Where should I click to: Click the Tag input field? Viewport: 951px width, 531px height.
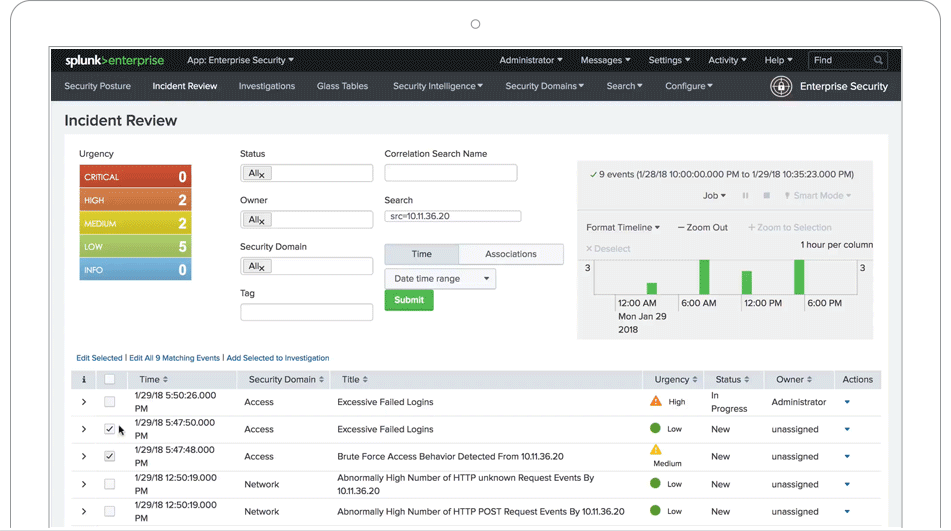[x=306, y=312]
